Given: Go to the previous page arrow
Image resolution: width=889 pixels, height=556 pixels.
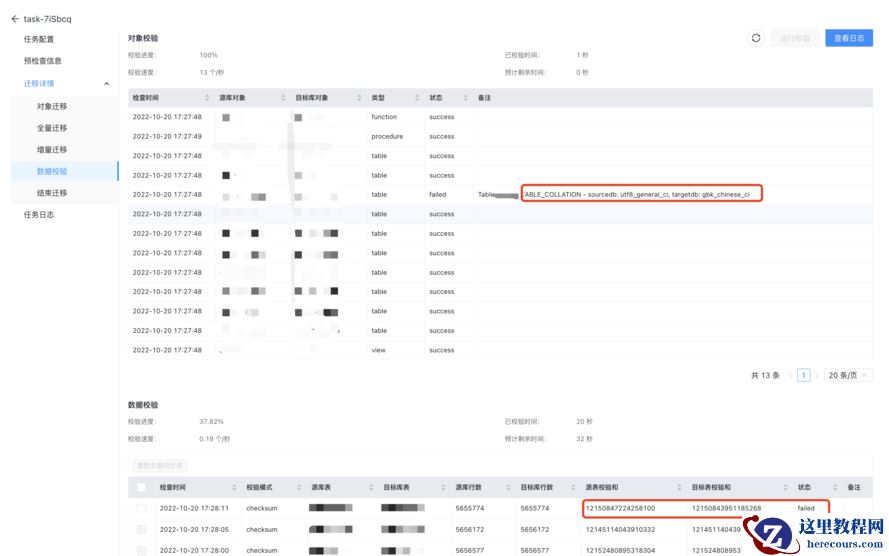Looking at the screenshot, I should coord(790,376).
